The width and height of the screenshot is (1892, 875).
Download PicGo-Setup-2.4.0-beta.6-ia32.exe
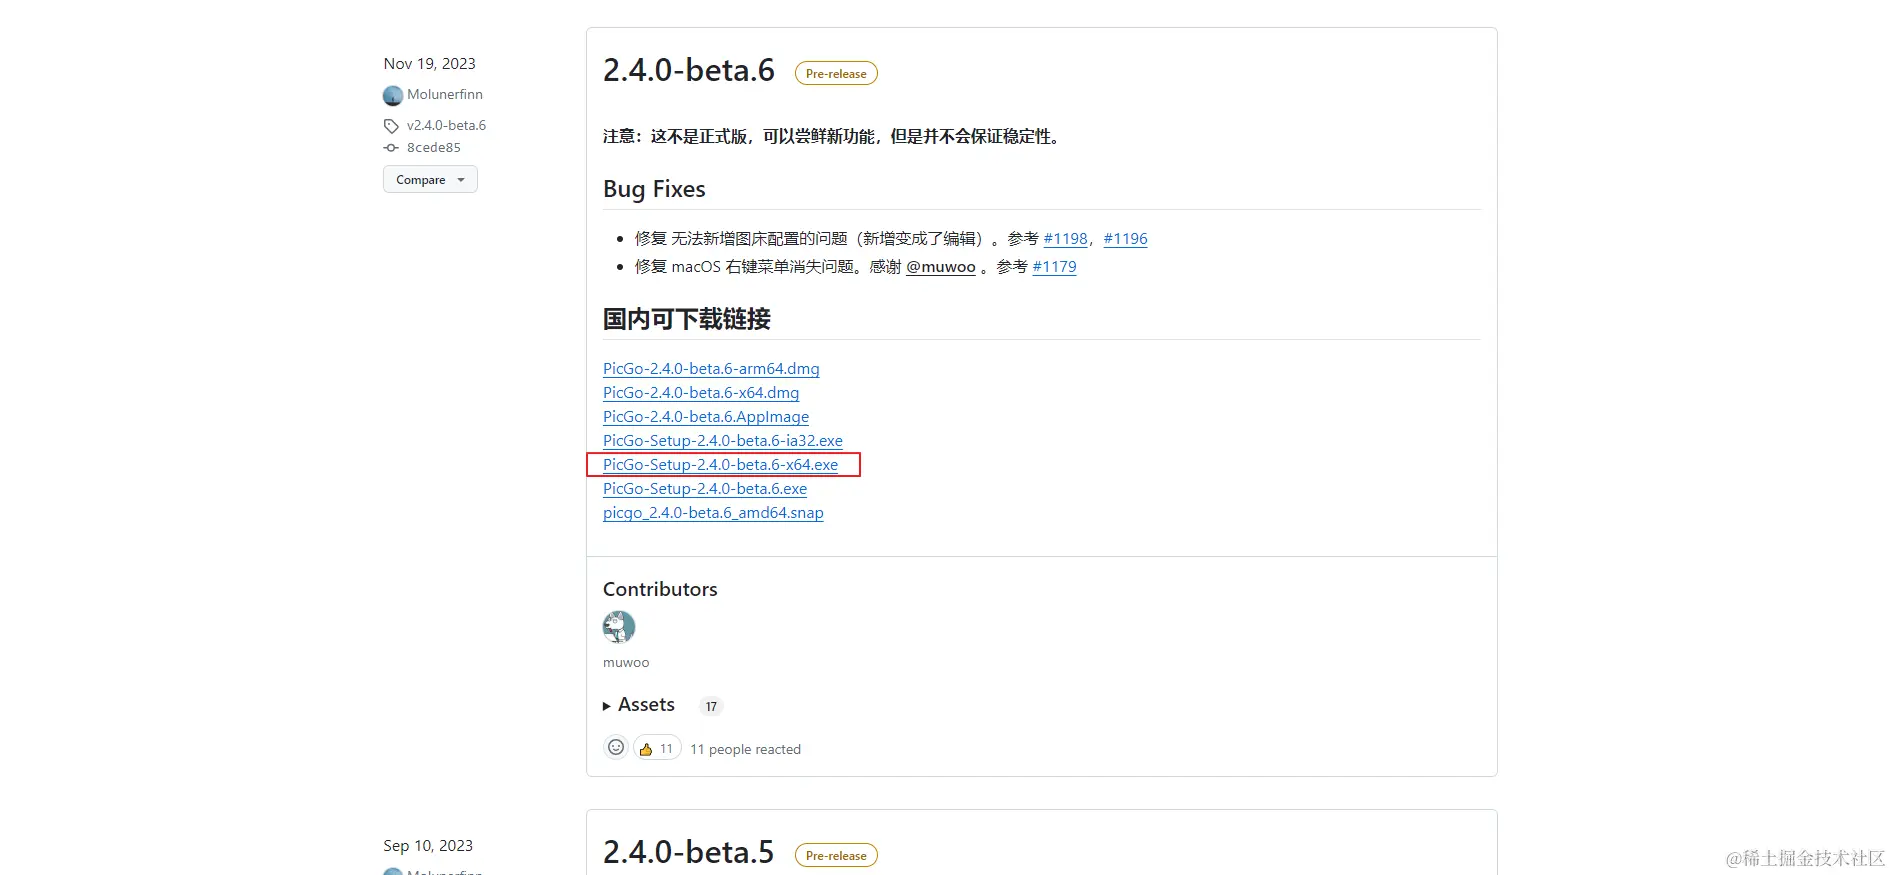pyautogui.click(x=723, y=441)
